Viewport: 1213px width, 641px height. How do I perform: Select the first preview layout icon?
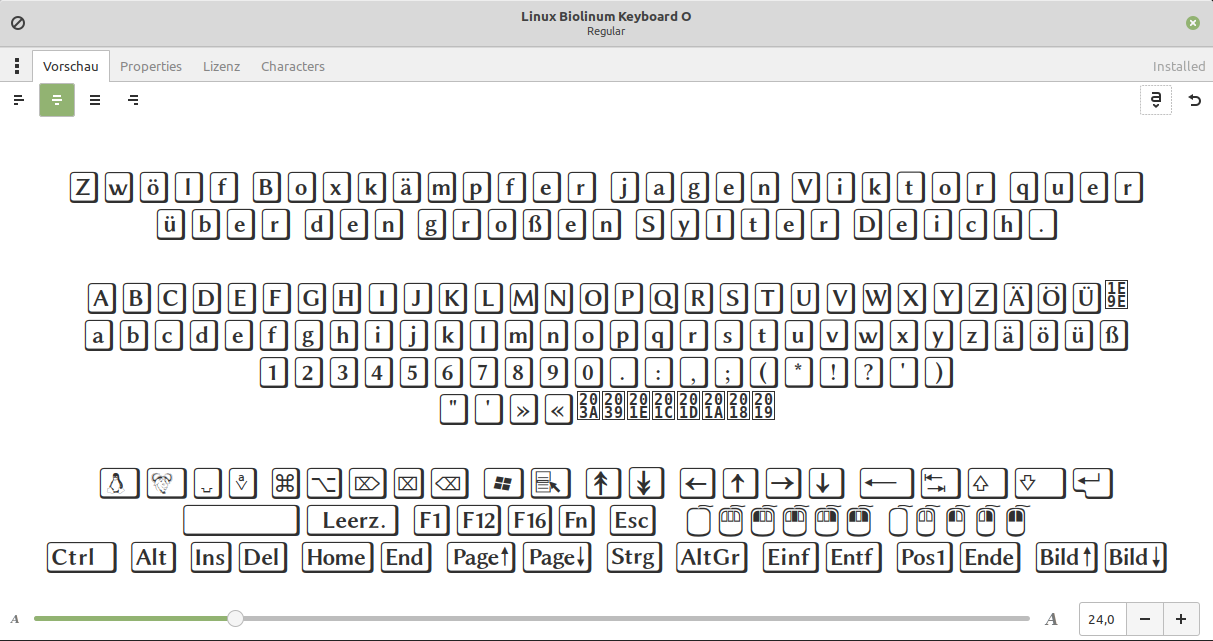coord(18,100)
